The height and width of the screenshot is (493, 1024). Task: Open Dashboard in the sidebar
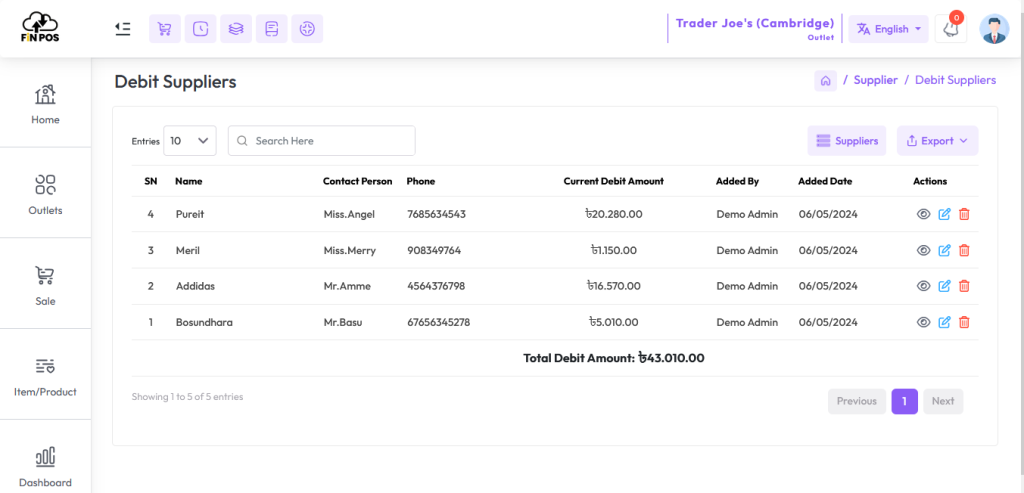45,466
